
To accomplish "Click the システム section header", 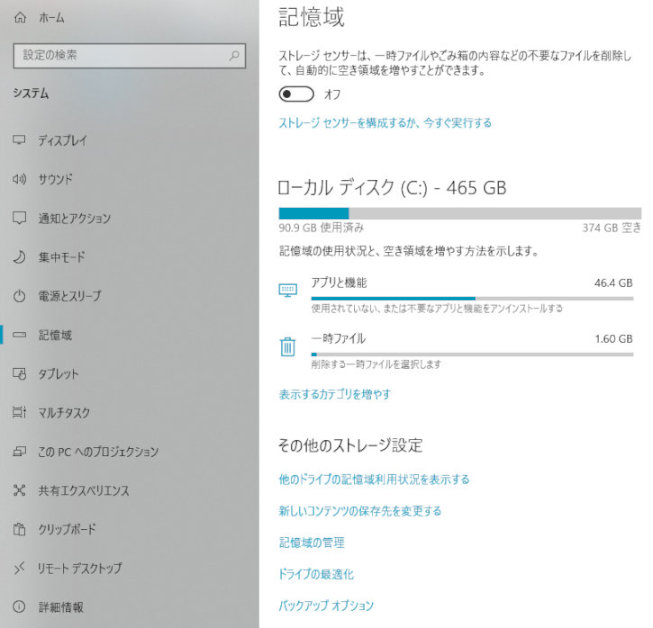I will 31,93.
